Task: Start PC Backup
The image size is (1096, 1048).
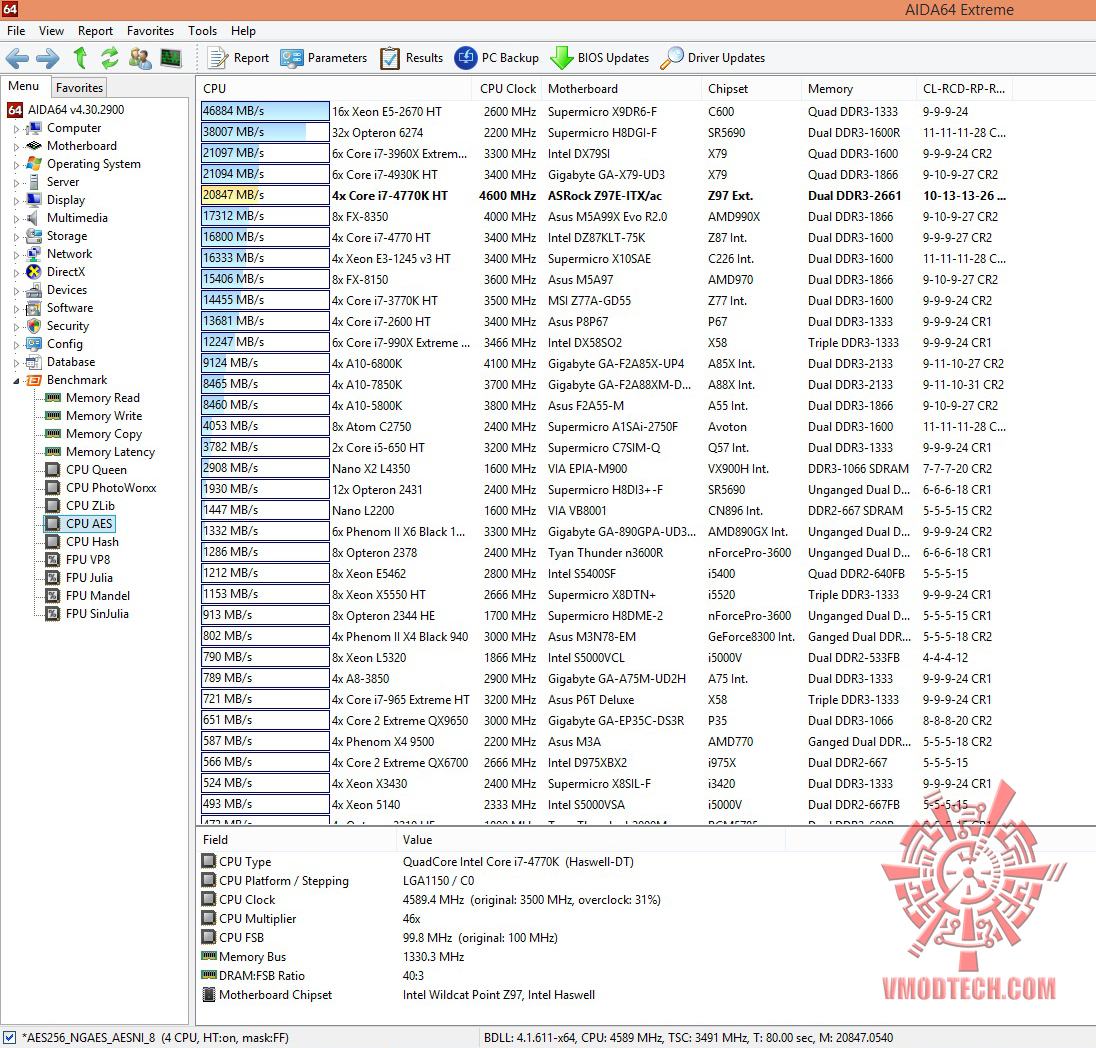Action: point(497,58)
